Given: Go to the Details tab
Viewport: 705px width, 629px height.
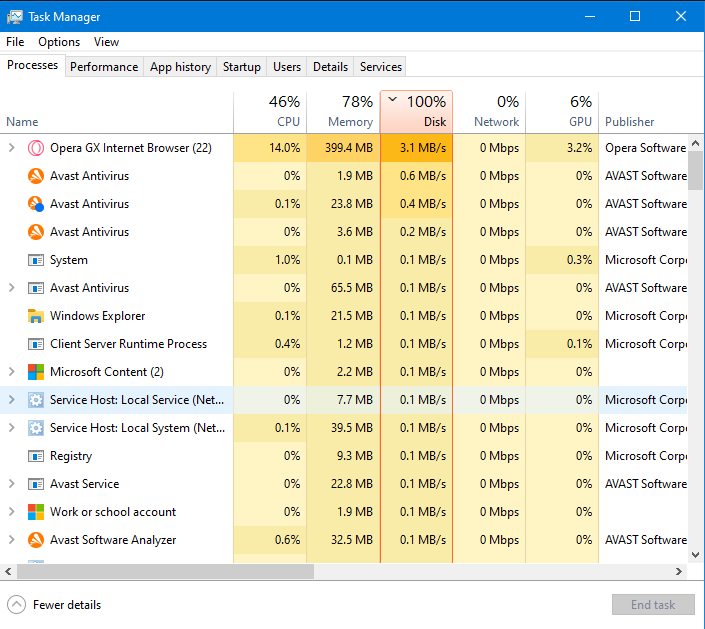Looking at the screenshot, I should click(x=330, y=67).
